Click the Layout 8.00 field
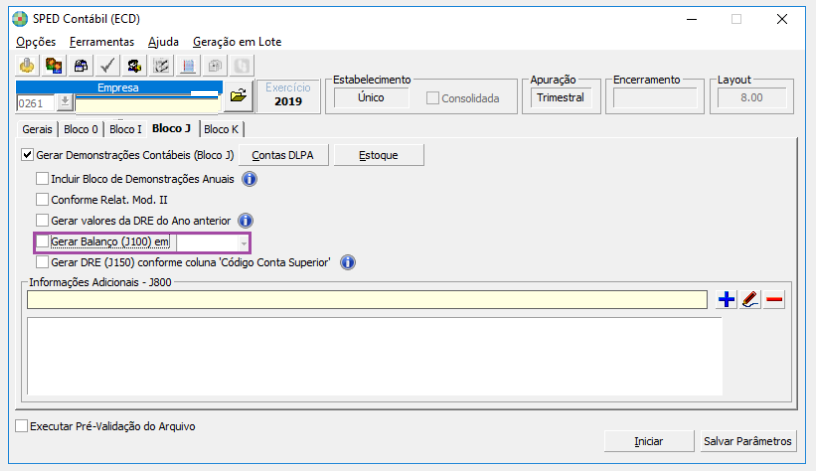816x471 pixels. pos(751,98)
